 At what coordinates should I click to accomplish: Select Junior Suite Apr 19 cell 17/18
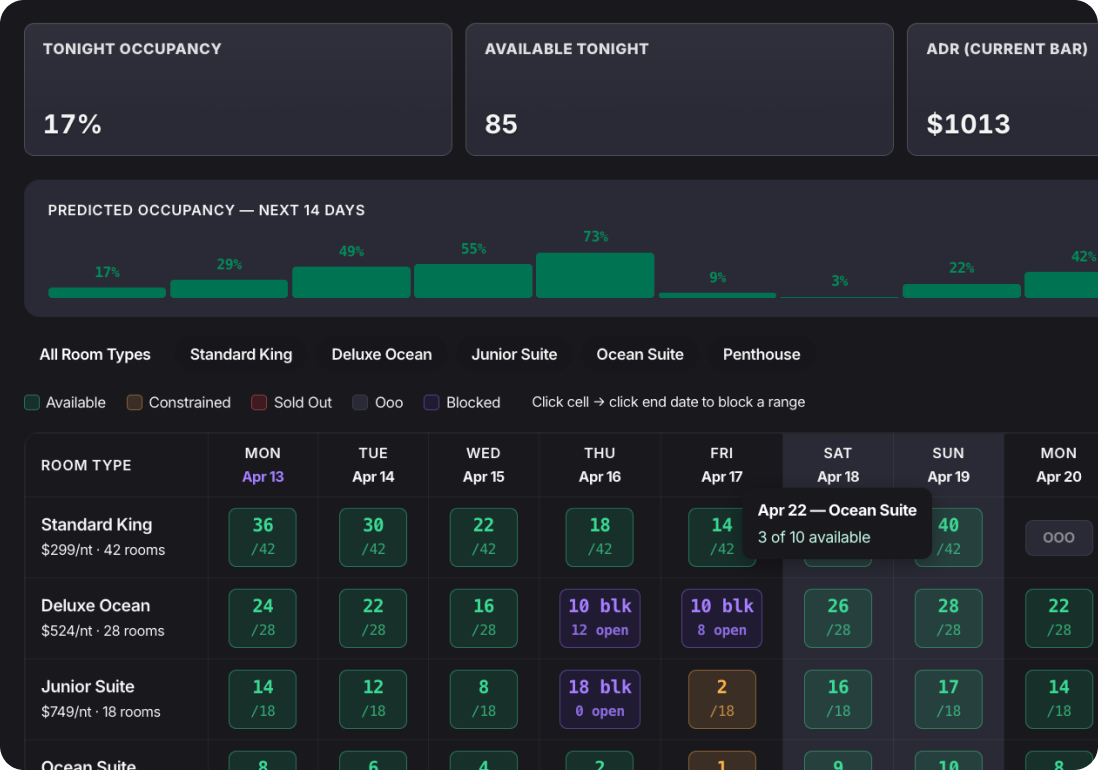tap(949, 699)
